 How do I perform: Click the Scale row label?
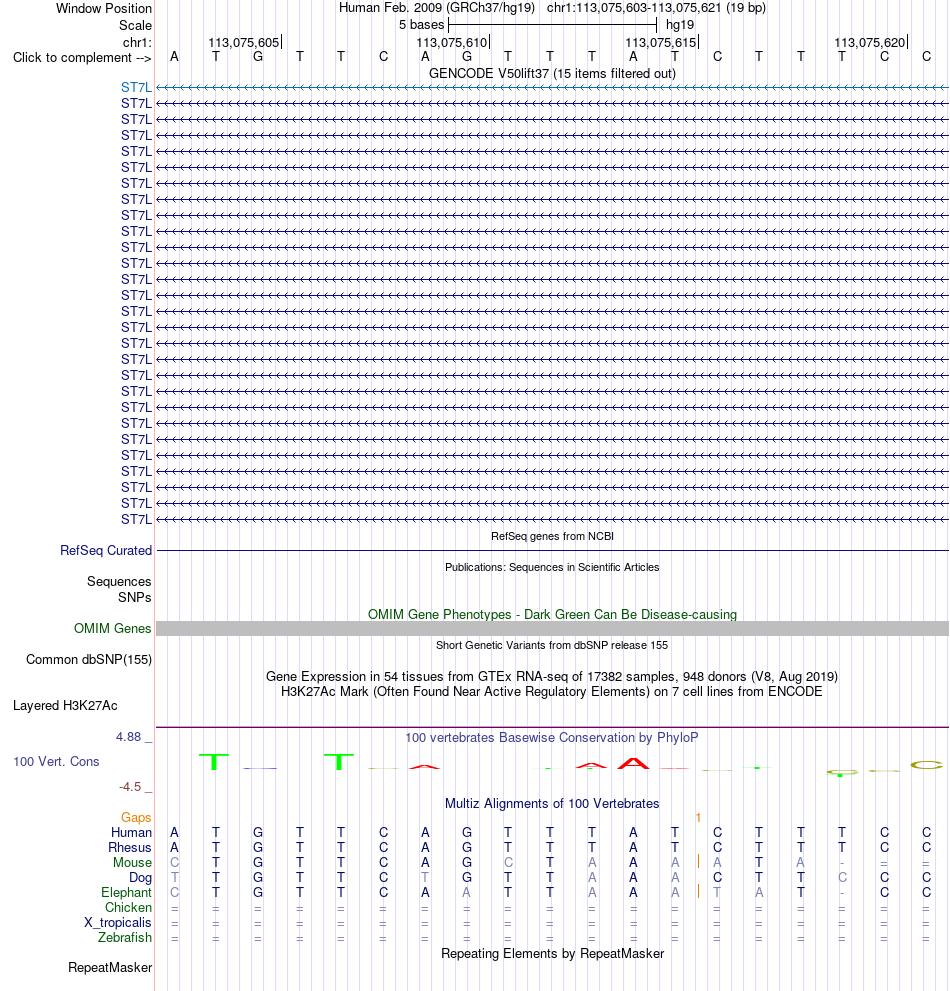(x=135, y=25)
